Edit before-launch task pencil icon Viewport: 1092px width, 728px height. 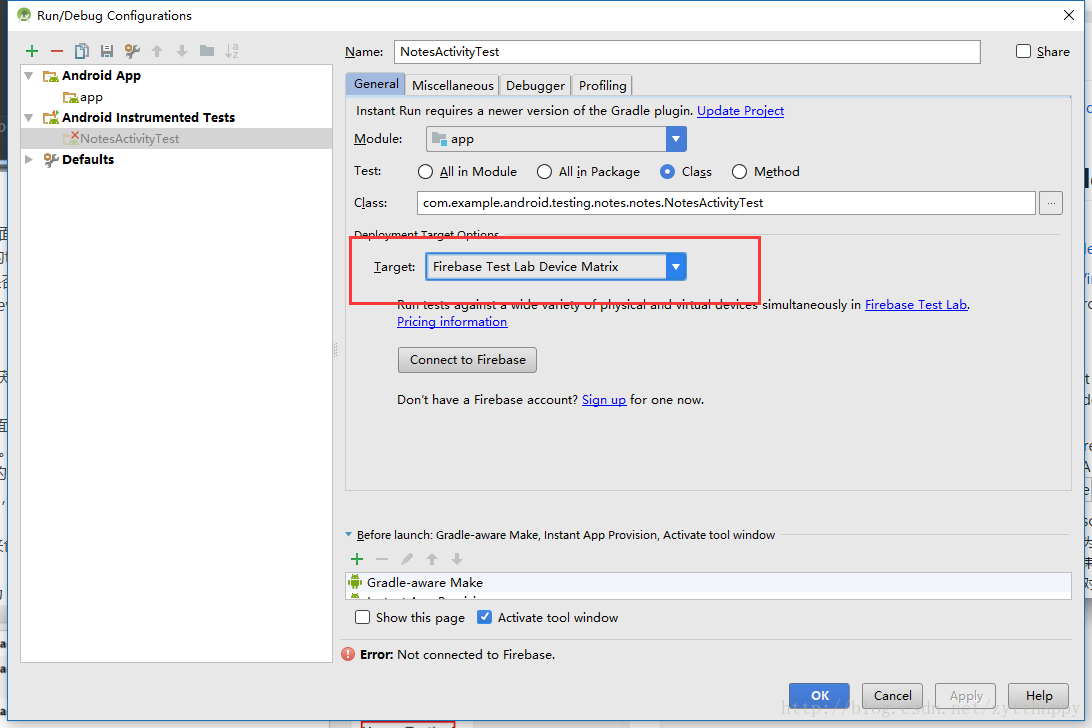407,559
